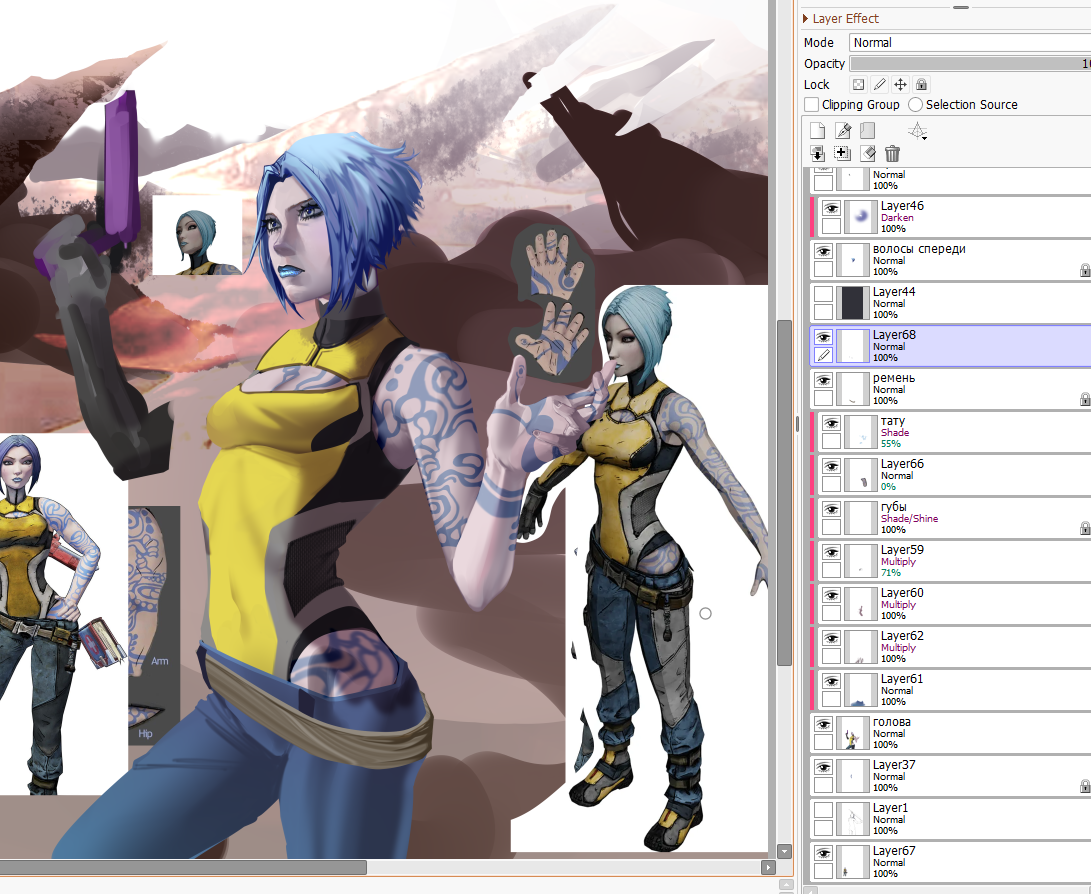Select the Selection Source radio button
Viewport: 1091px width, 894px height.
coord(915,105)
